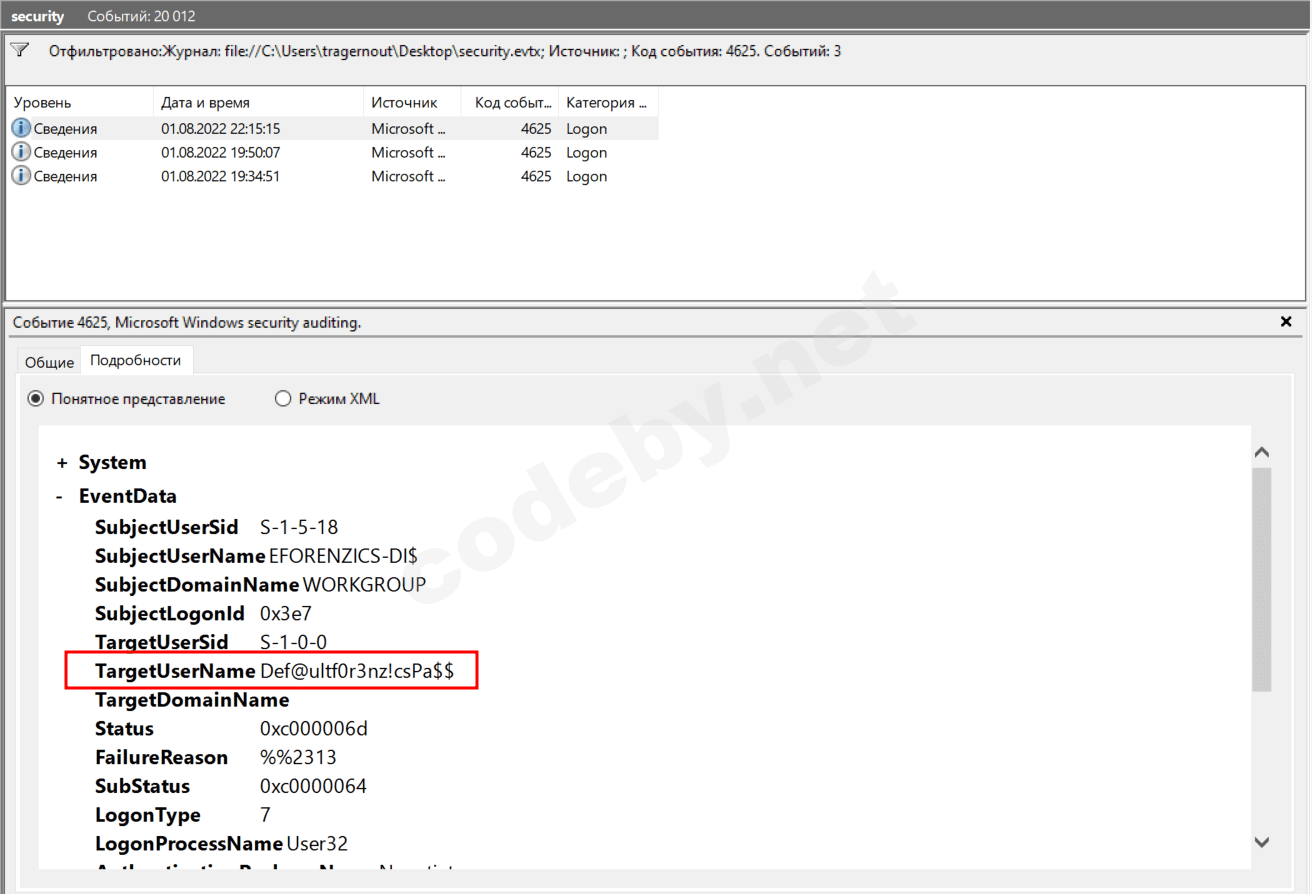Select Понятное представление radio button

[x=36, y=399]
